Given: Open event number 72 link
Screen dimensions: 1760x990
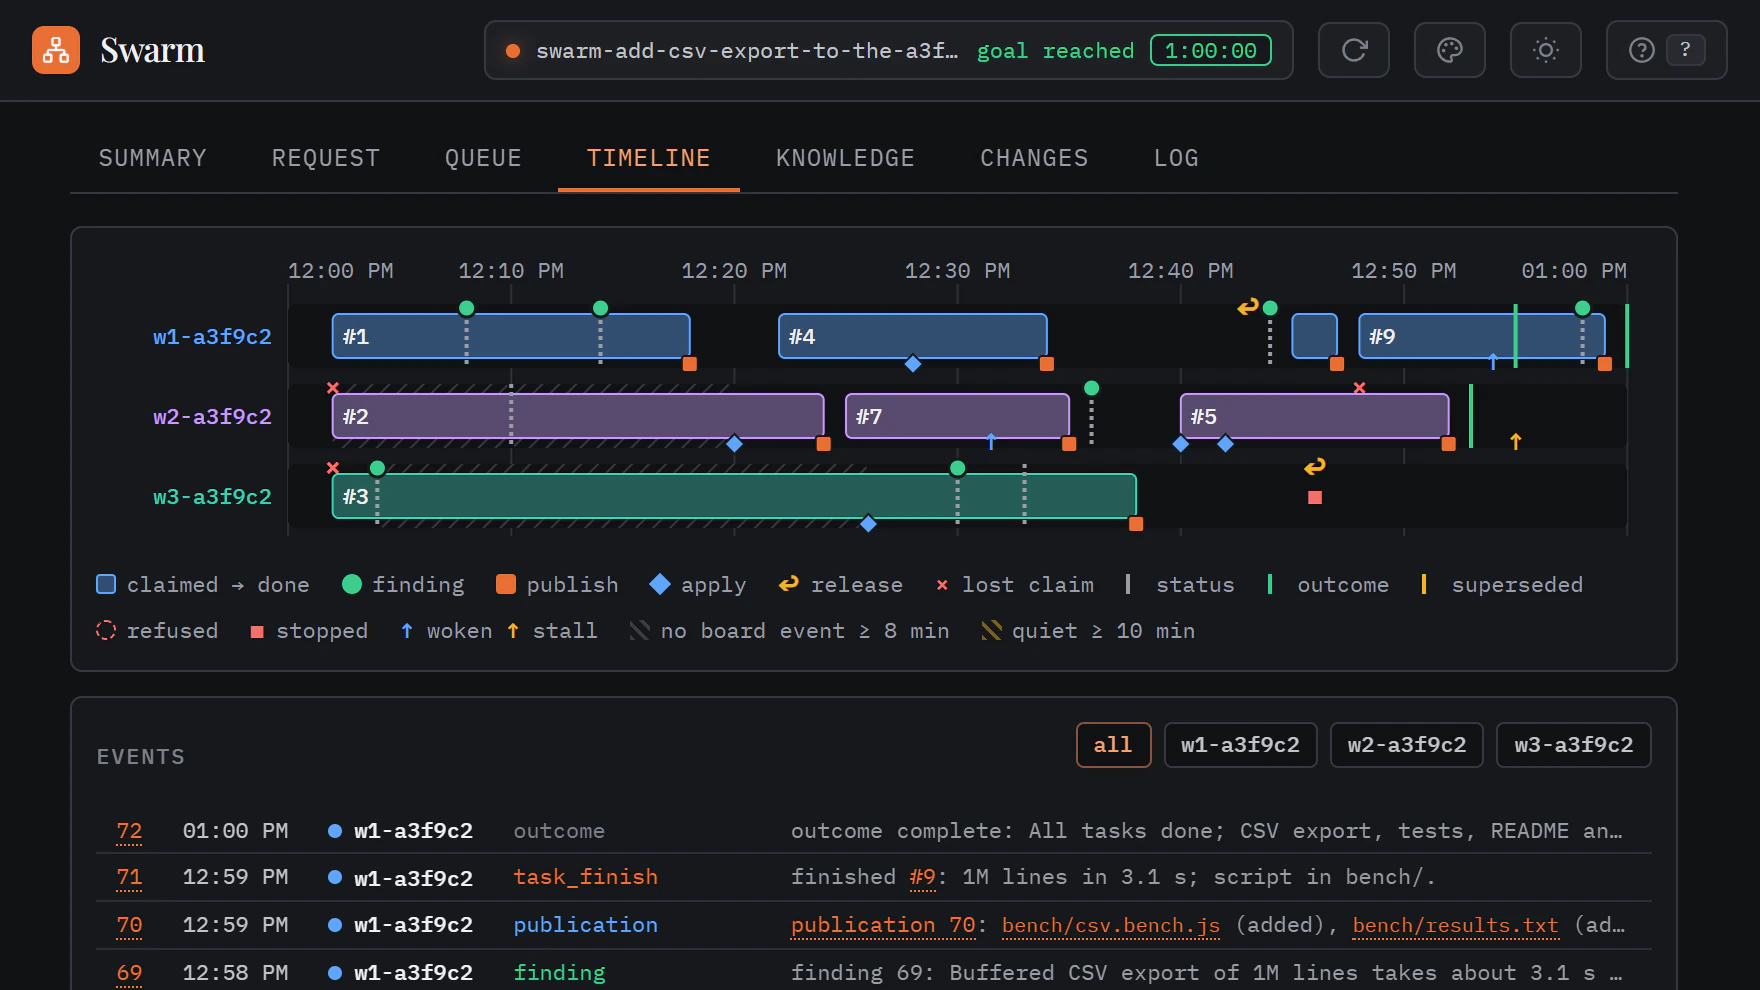Looking at the screenshot, I should coord(129,831).
